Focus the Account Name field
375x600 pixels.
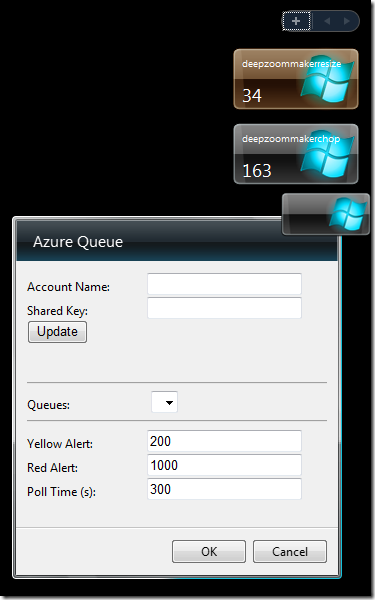[224, 284]
